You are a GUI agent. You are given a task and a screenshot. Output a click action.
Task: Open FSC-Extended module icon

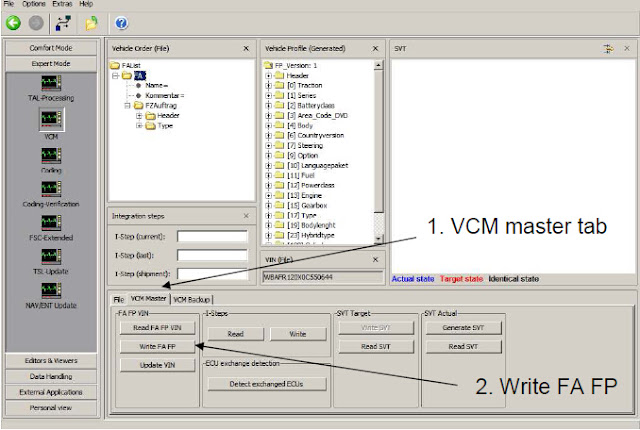(51, 223)
